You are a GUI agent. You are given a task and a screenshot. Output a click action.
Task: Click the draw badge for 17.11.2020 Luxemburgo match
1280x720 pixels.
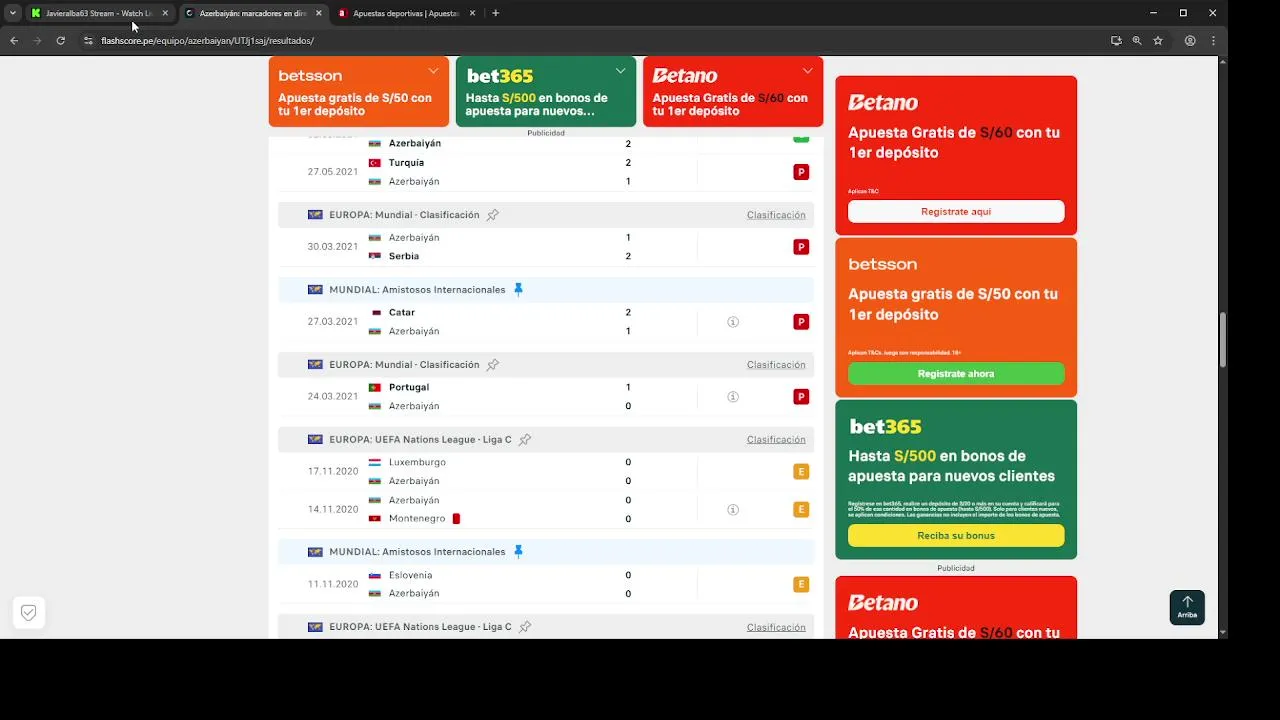[801, 472]
